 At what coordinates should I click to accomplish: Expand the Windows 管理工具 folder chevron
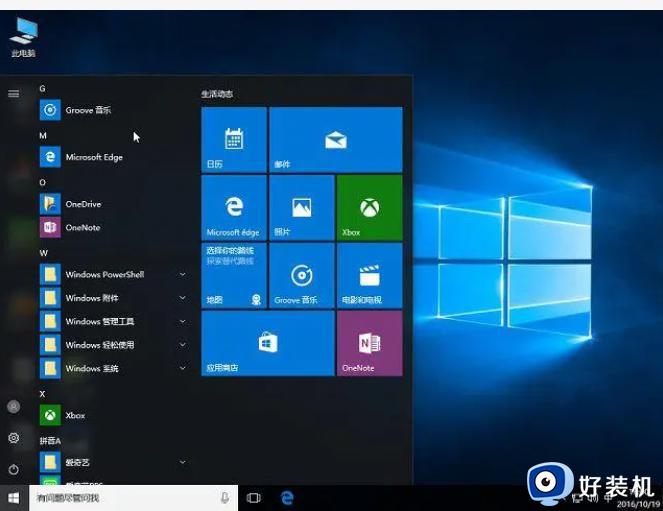click(x=183, y=321)
